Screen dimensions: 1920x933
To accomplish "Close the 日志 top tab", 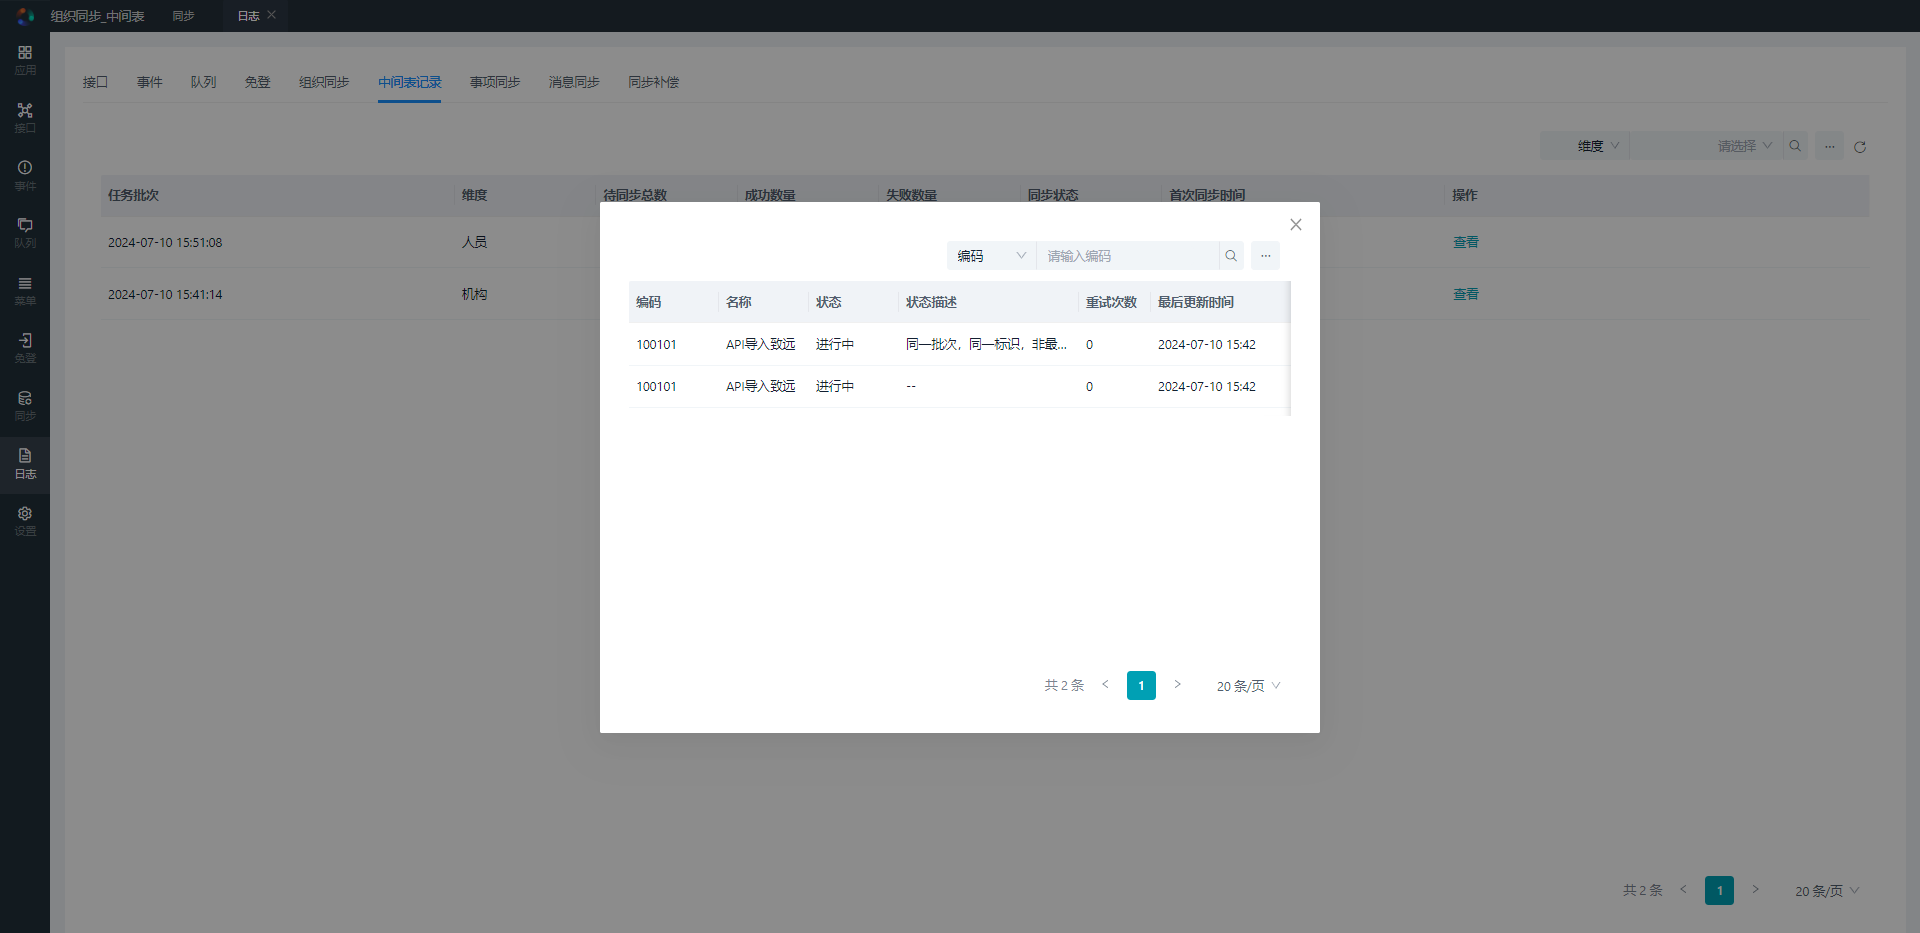I will 271,15.
